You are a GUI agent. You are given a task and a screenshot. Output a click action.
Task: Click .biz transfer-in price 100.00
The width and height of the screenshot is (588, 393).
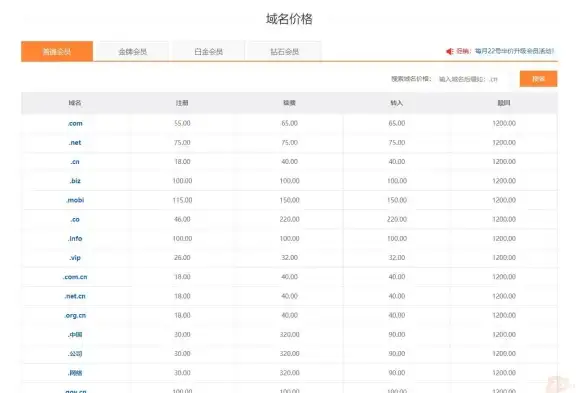397,181
